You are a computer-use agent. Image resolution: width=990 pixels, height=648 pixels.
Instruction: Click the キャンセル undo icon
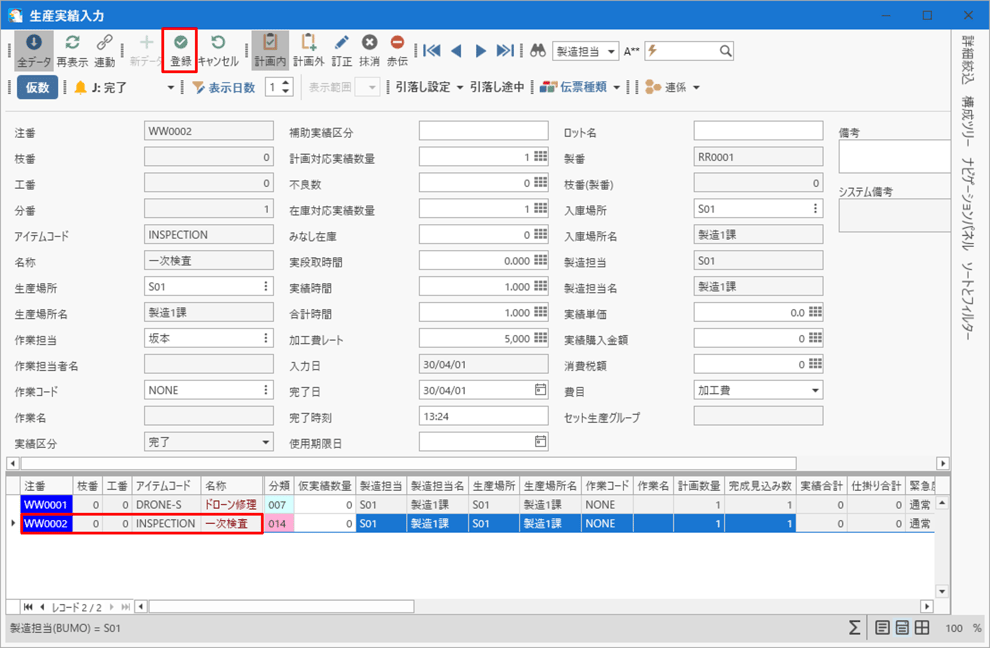point(218,49)
